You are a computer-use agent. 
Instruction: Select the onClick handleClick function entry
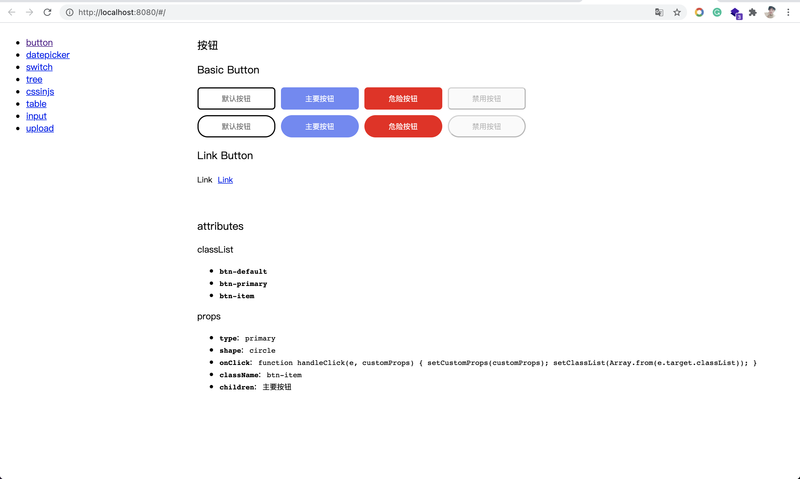click(488, 363)
